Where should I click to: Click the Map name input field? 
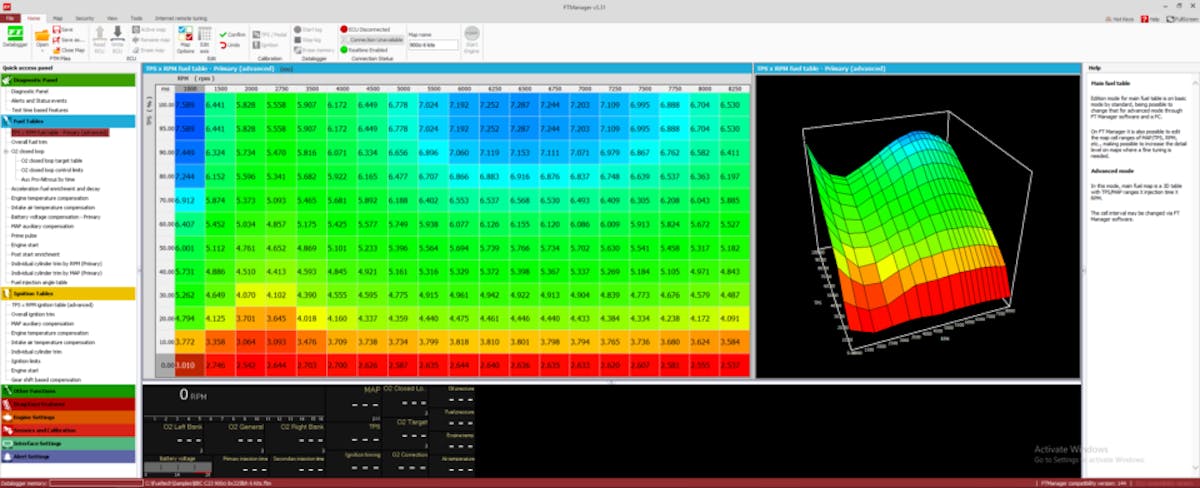pos(435,44)
